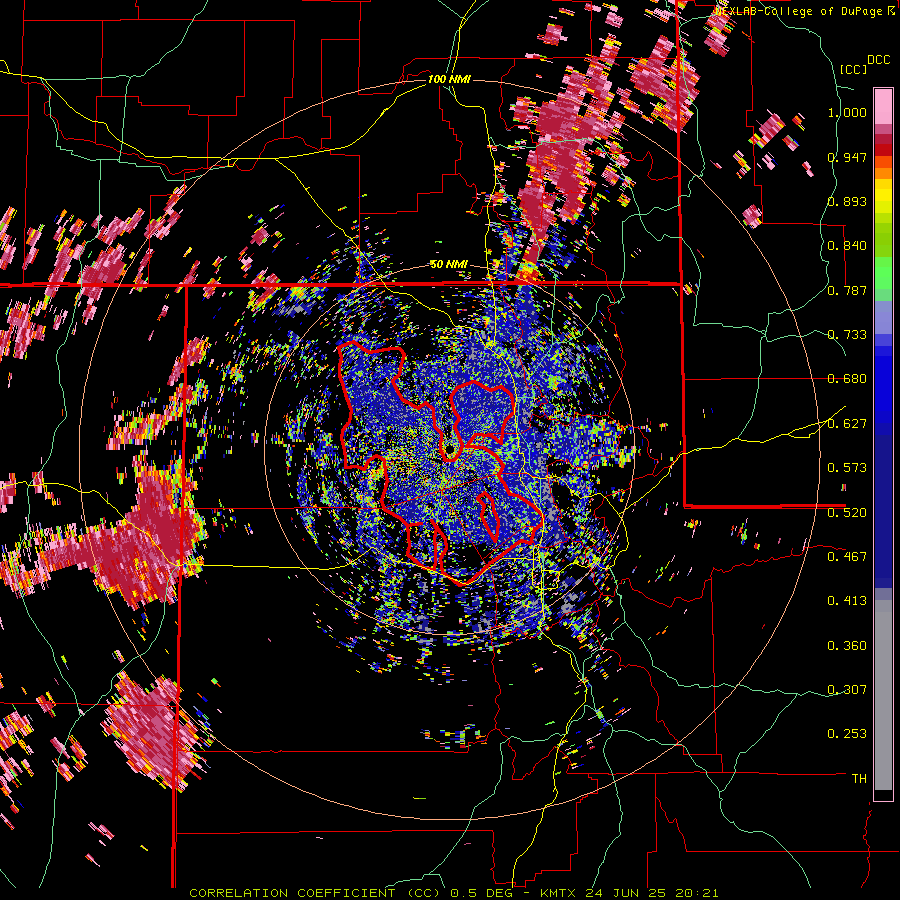
Task: Pick the large grey section of the color bar
Action: coord(883,695)
